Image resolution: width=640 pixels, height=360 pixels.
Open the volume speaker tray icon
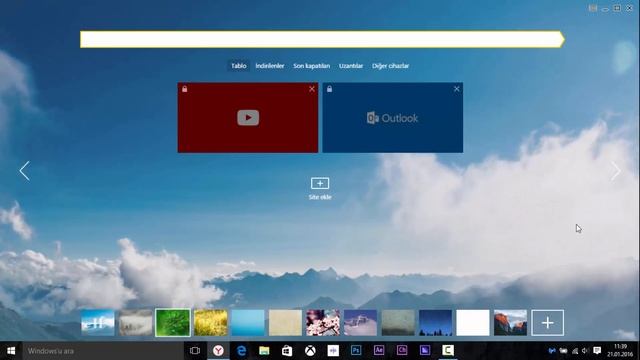[585, 351]
